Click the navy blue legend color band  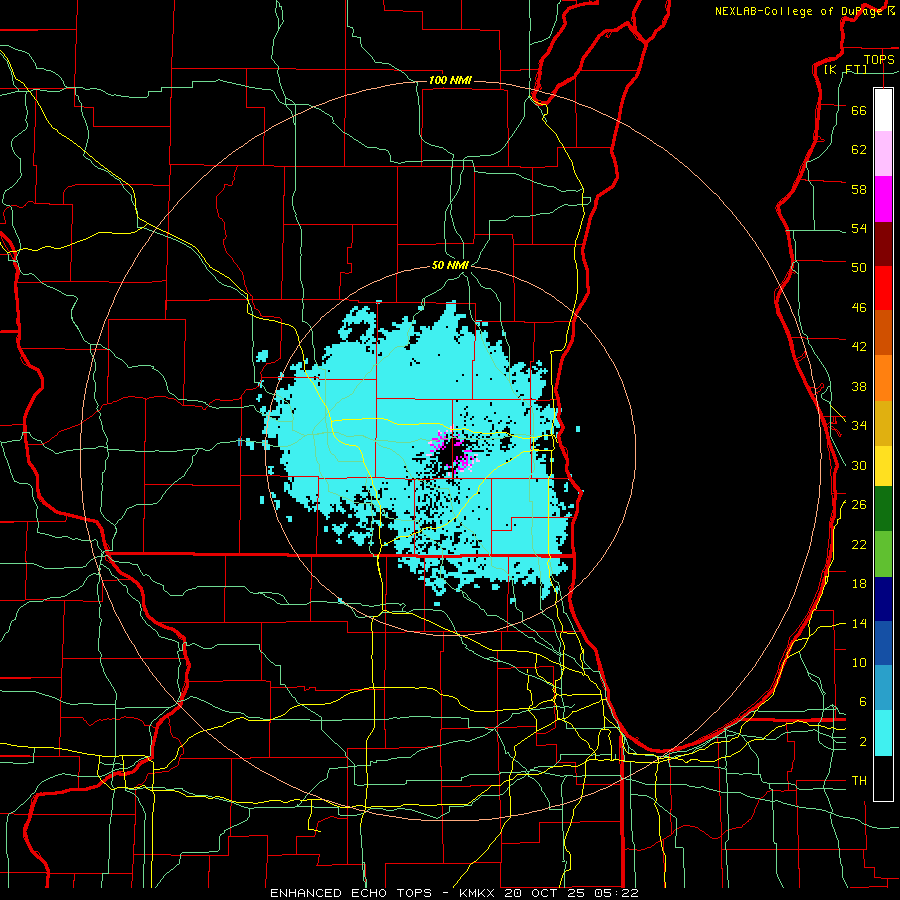[x=883, y=599]
